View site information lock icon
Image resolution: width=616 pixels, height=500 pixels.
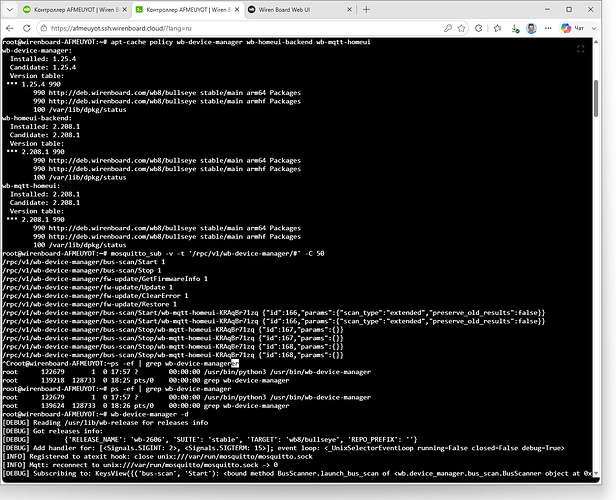44,28
